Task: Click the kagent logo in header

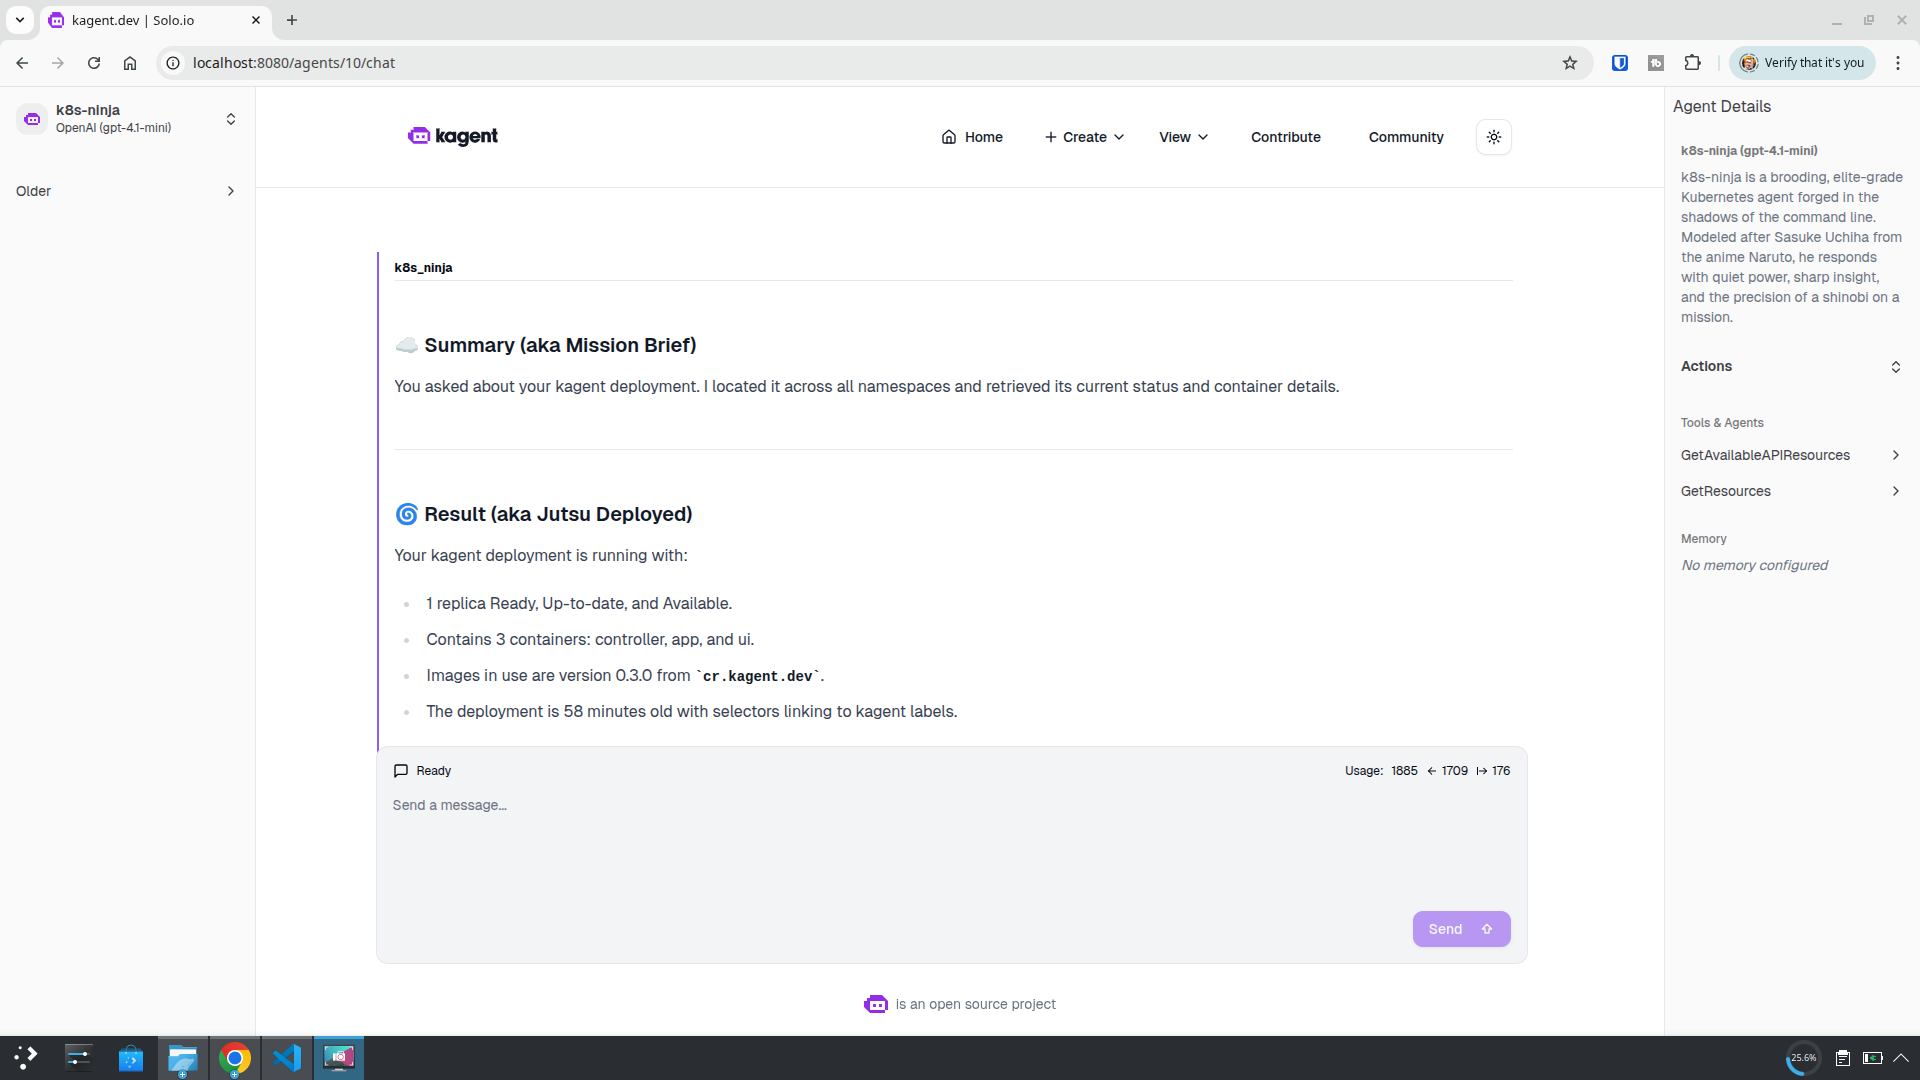Action: (x=453, y=136)
